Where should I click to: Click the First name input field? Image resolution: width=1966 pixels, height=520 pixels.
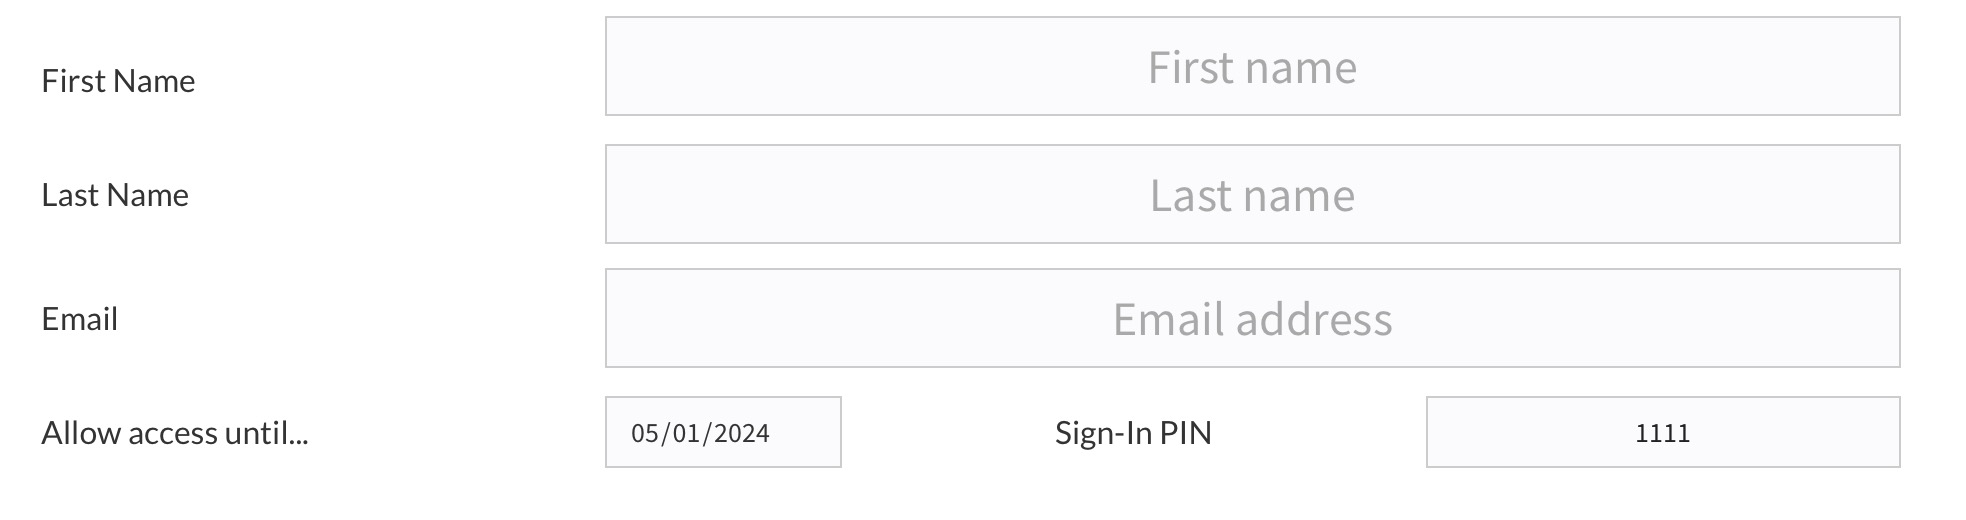tap(1252, 66)
